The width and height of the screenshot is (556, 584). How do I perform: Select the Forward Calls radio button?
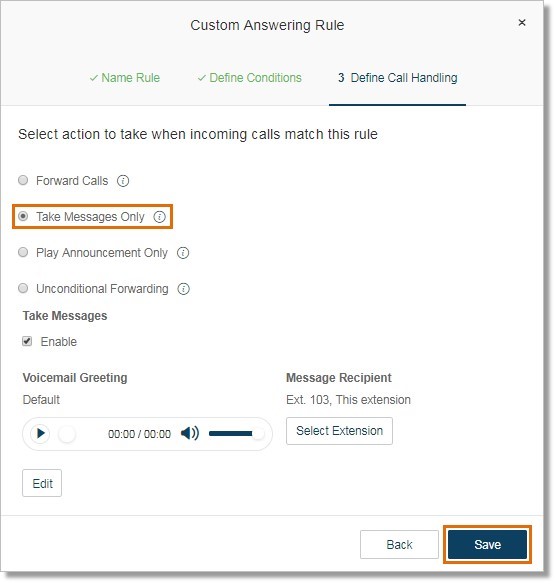pyautogui.click(x=23, y=180)
